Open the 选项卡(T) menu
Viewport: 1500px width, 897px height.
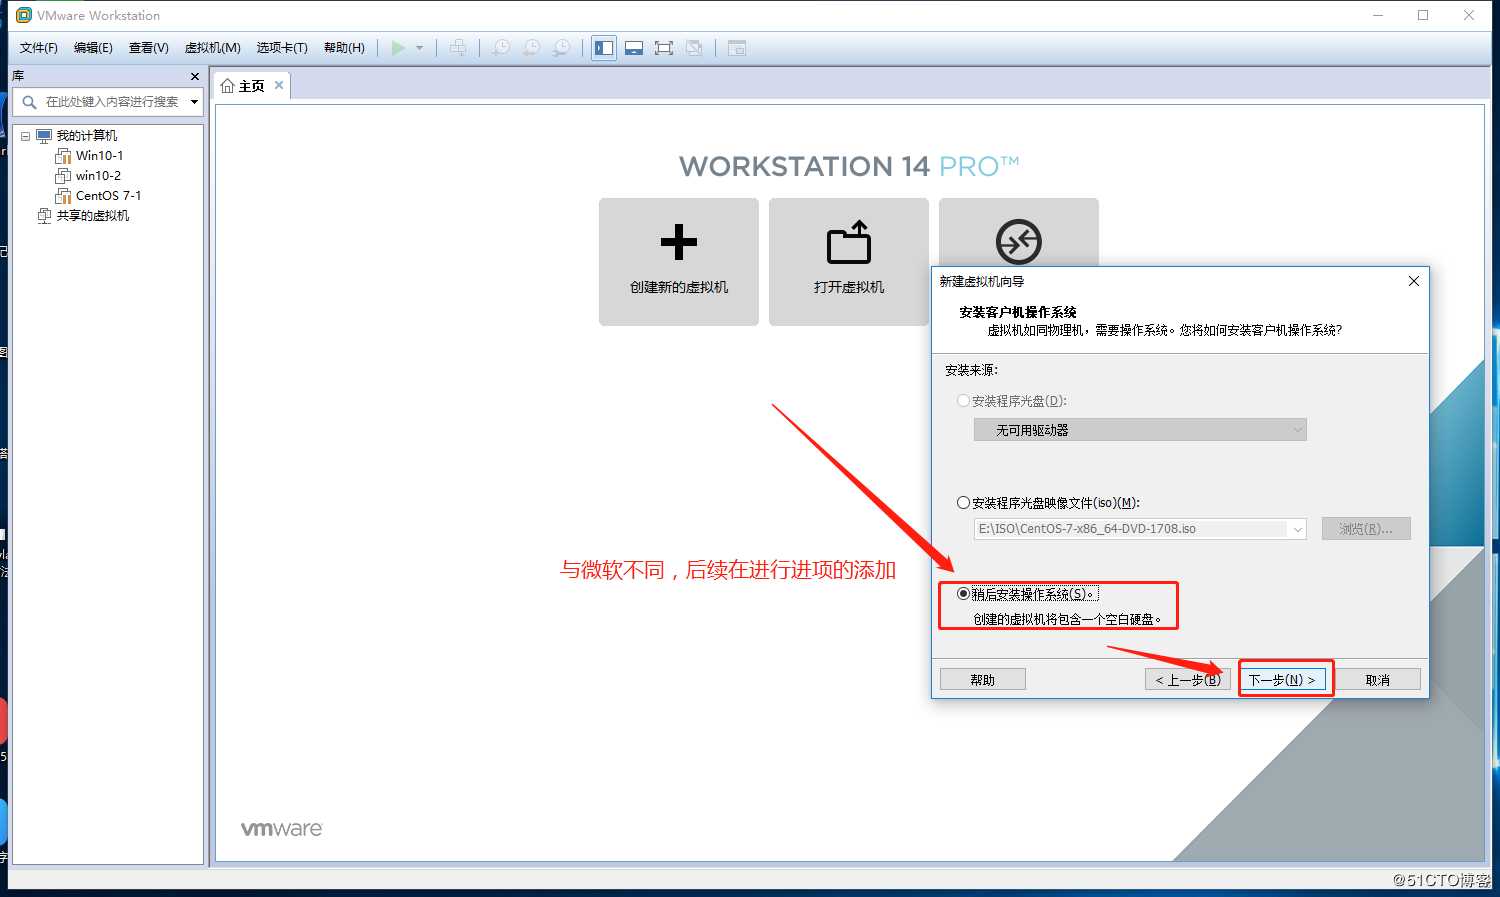282,48
